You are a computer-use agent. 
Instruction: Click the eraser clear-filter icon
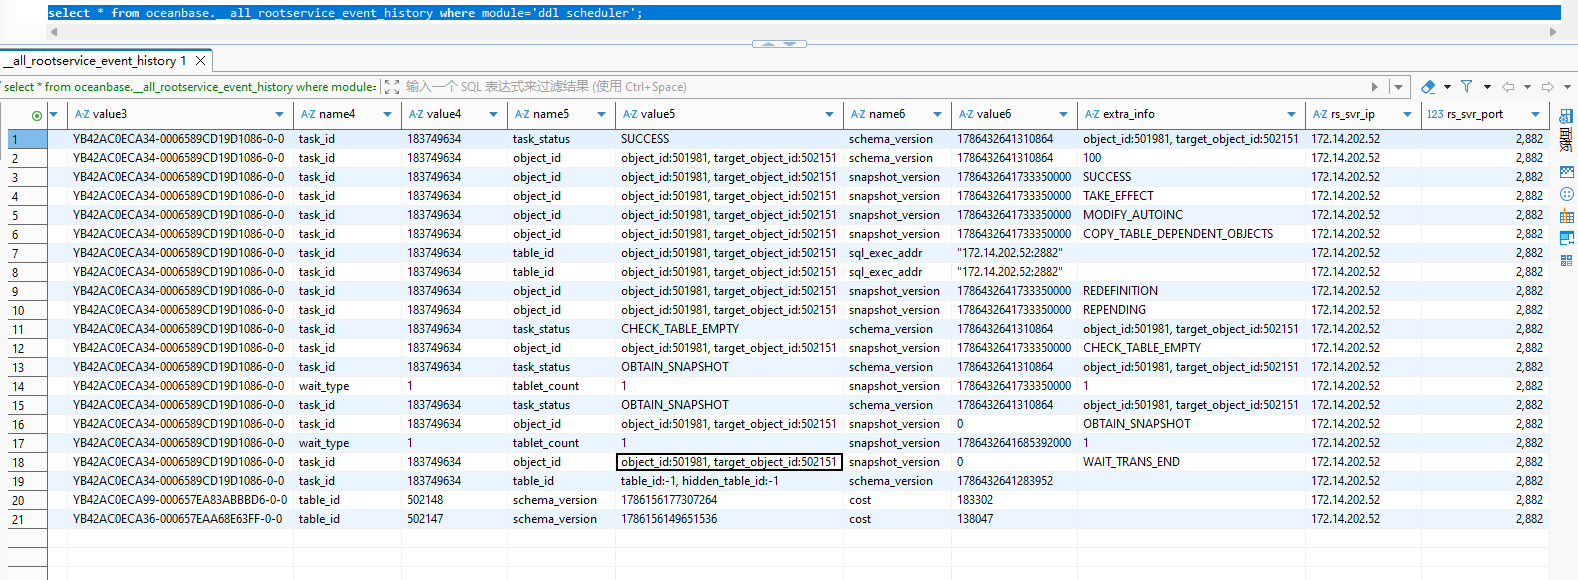coord(1428,87)
